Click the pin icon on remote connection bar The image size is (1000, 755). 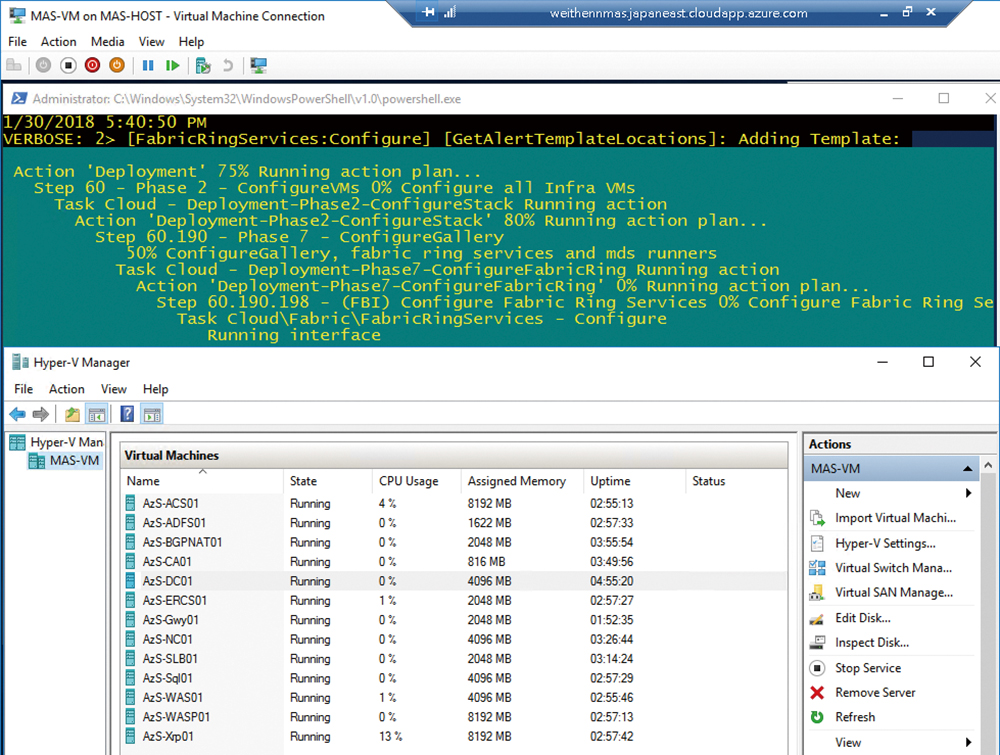pyautogui.click(x=429, y=11)
